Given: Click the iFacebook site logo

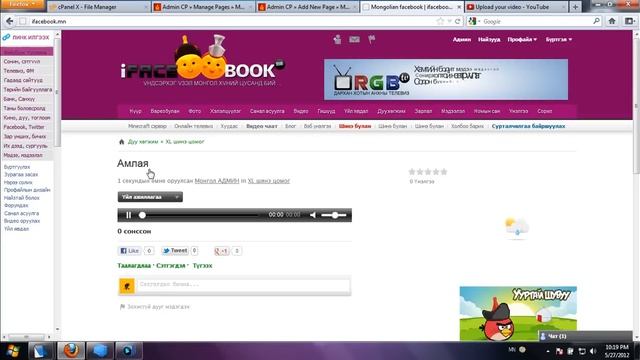Looking at the screenshot, I should click(203, 61).
